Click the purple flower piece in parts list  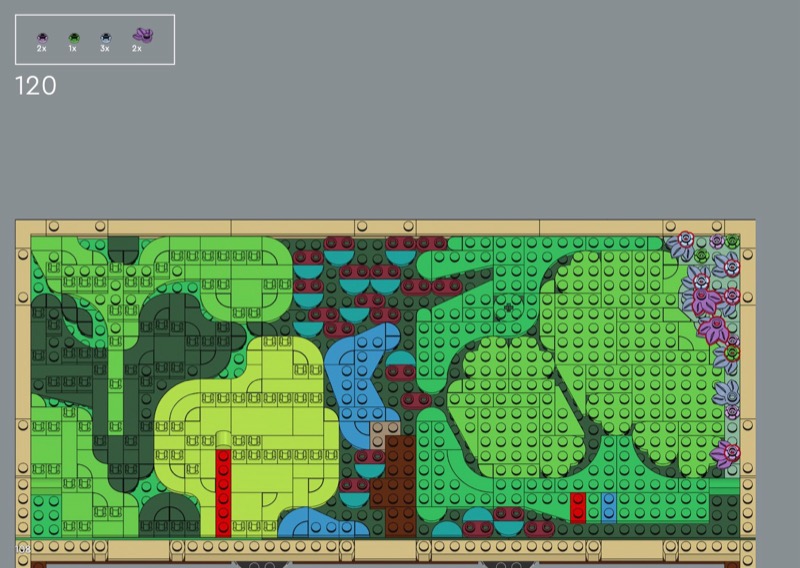(142, 36)
